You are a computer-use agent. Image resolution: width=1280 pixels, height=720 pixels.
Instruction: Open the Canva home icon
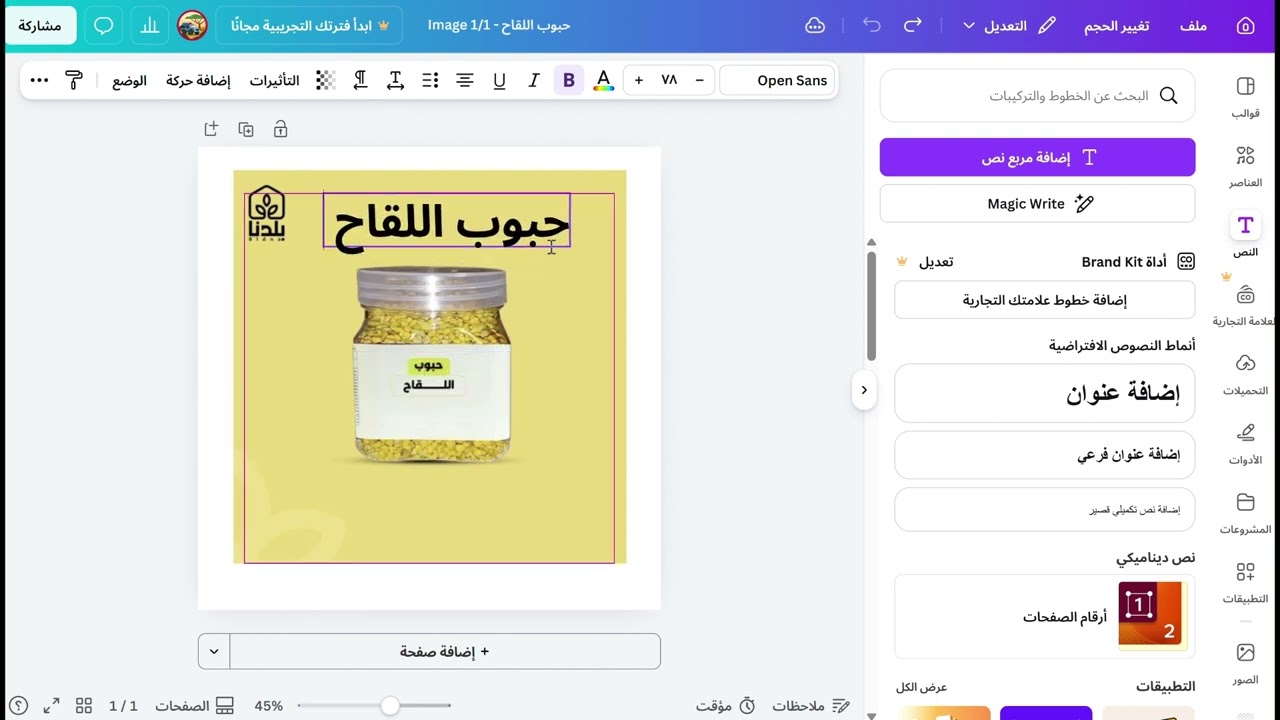[1245, 26]
